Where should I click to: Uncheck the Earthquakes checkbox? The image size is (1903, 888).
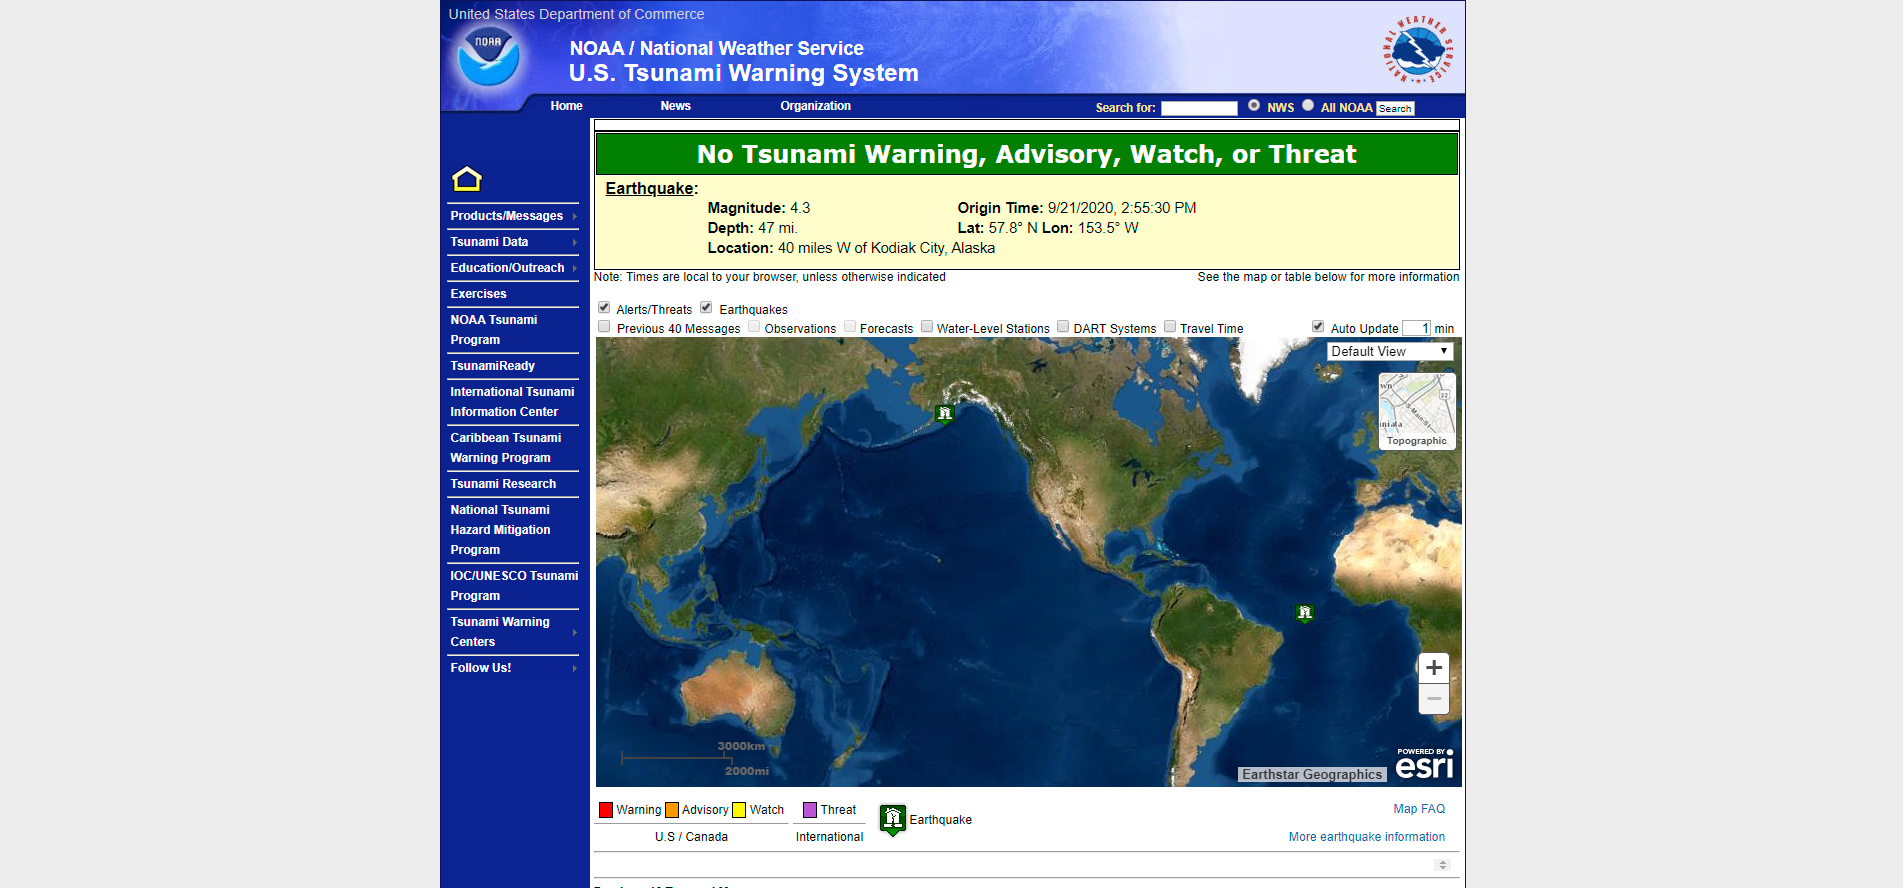pos(706,308)
